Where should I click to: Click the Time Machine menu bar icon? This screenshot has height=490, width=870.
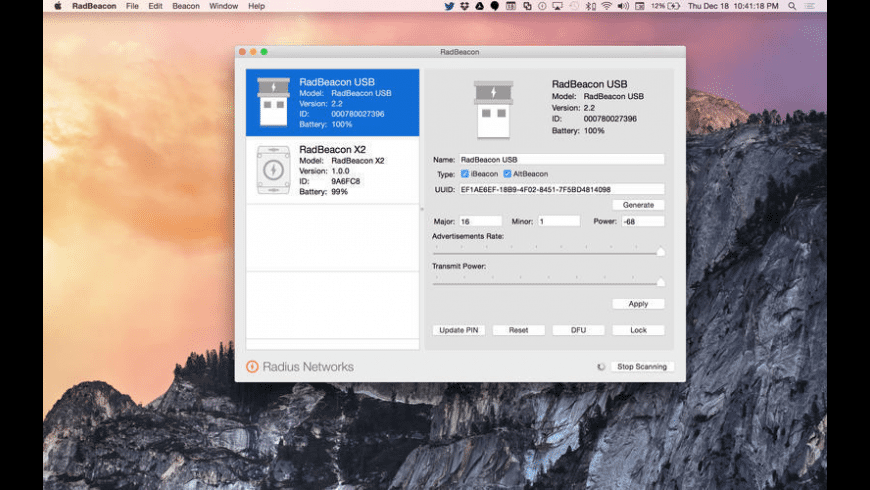click(574, 6)
